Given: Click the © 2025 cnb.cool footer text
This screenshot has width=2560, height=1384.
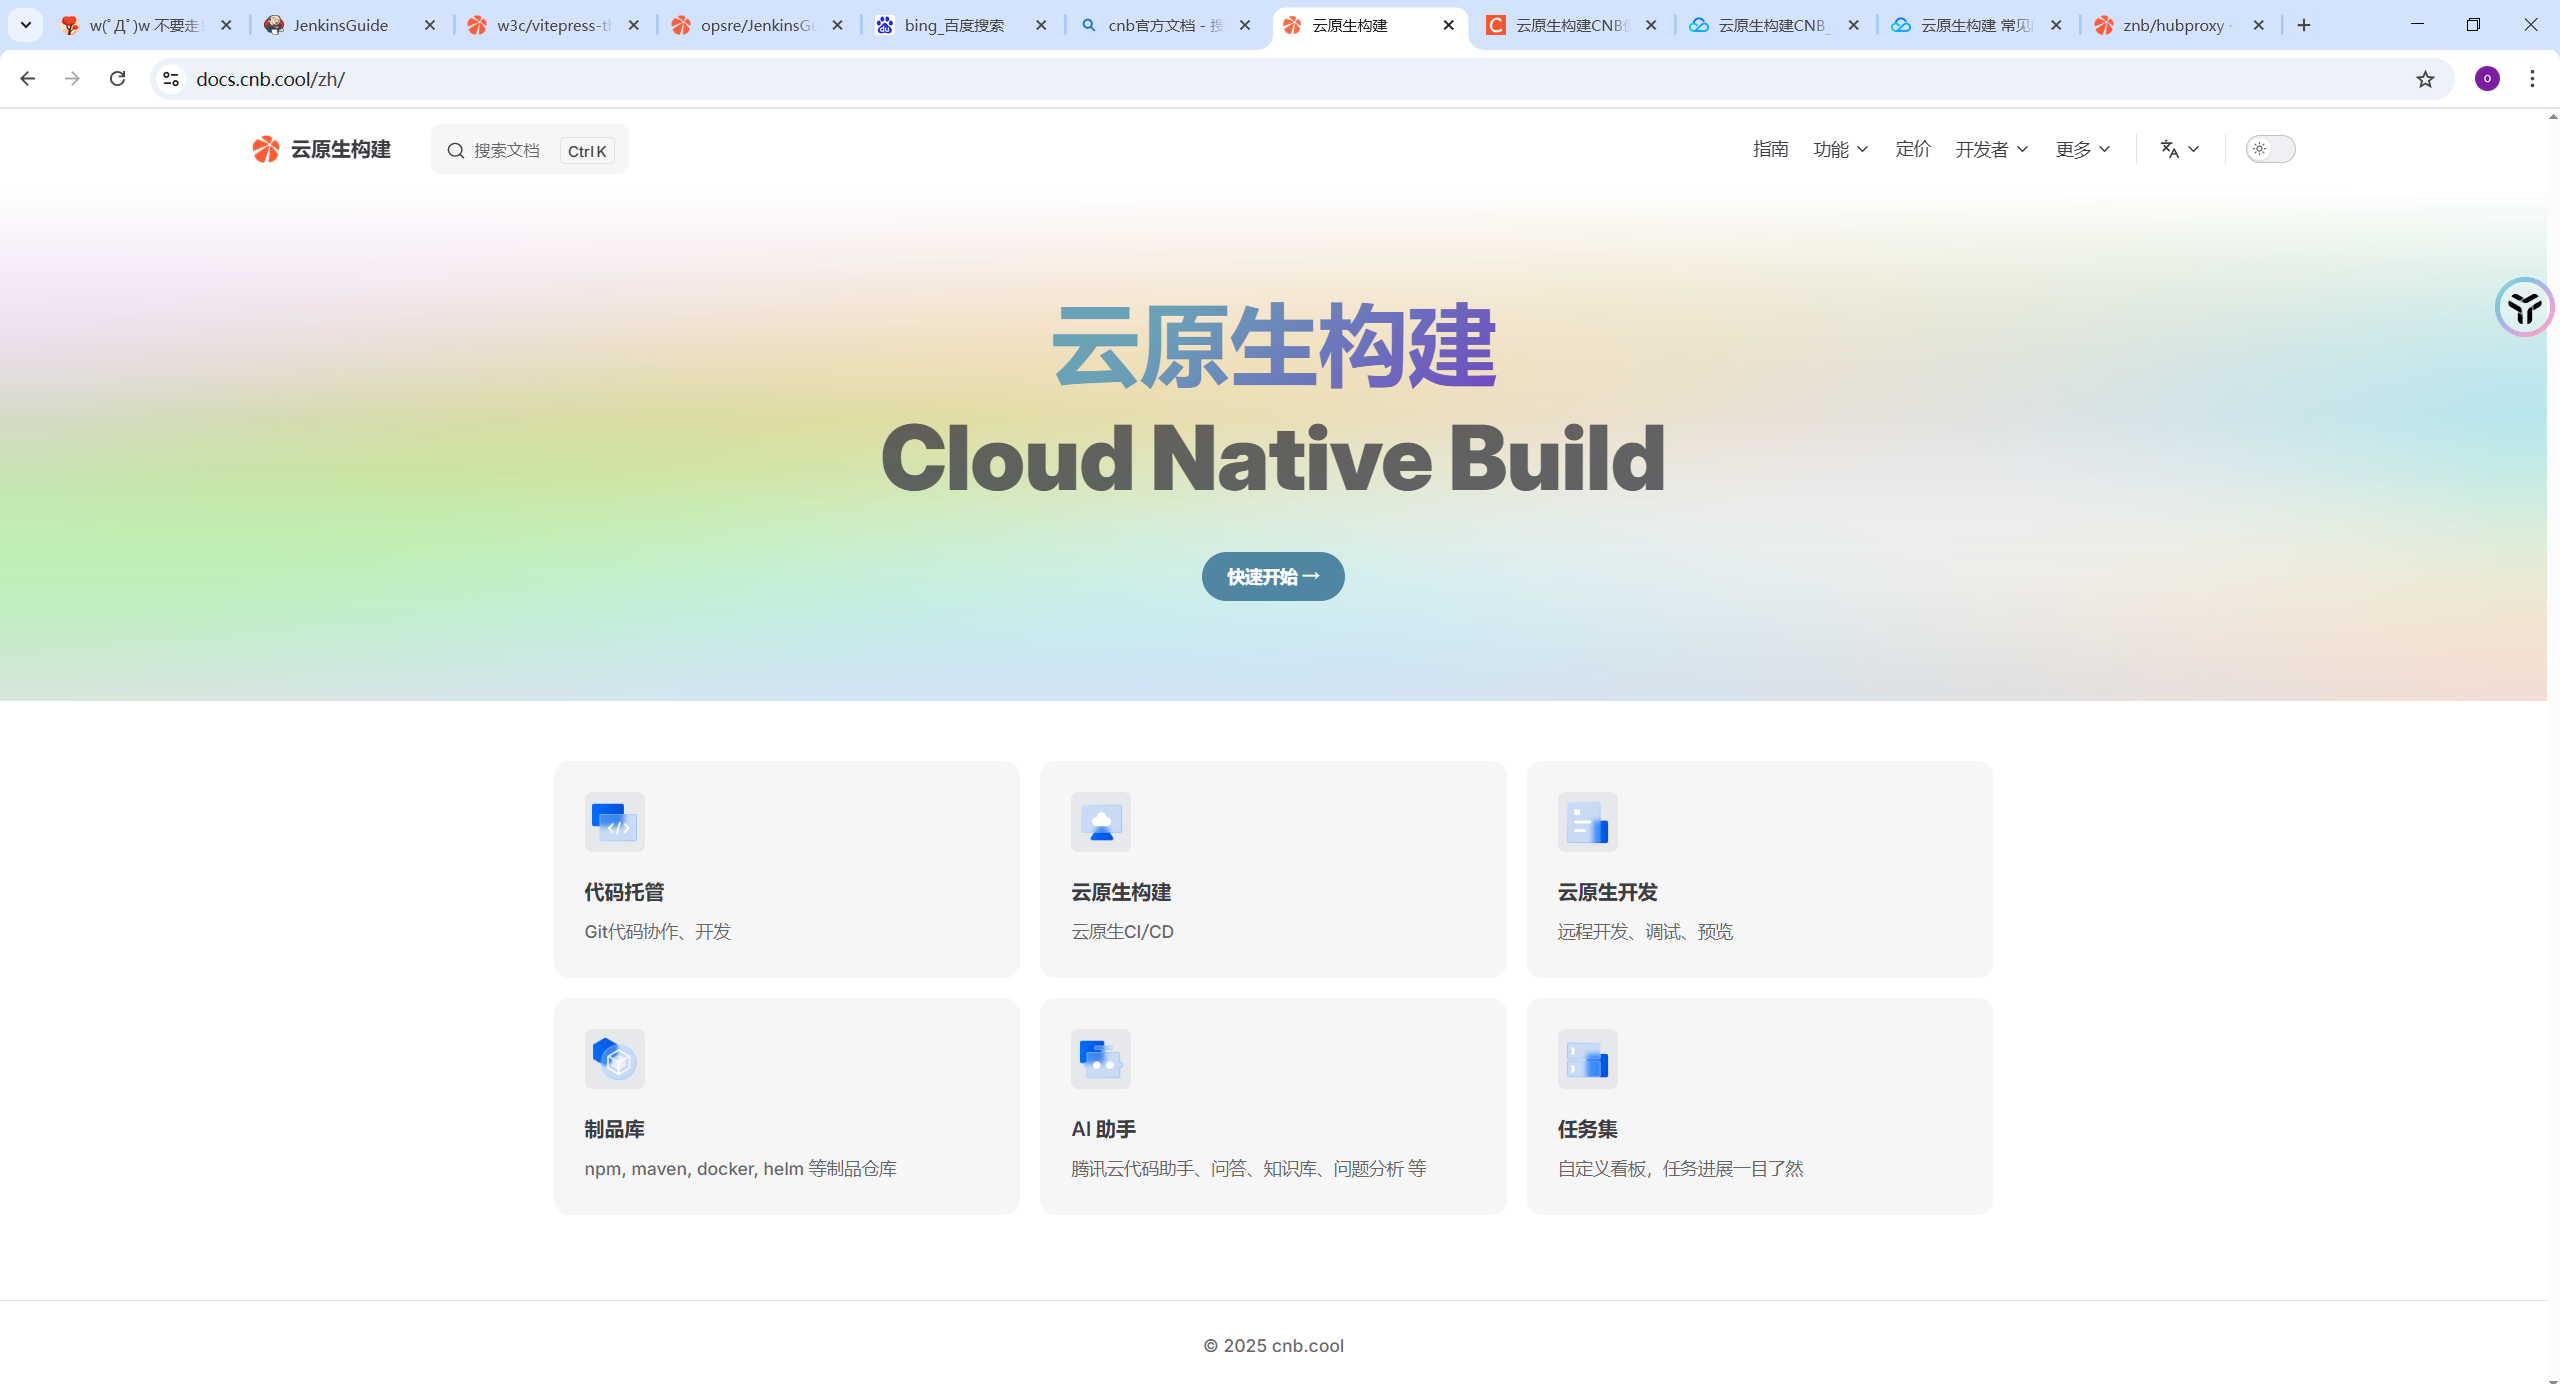Looking at the screenshot, I should (1273, 1346).
